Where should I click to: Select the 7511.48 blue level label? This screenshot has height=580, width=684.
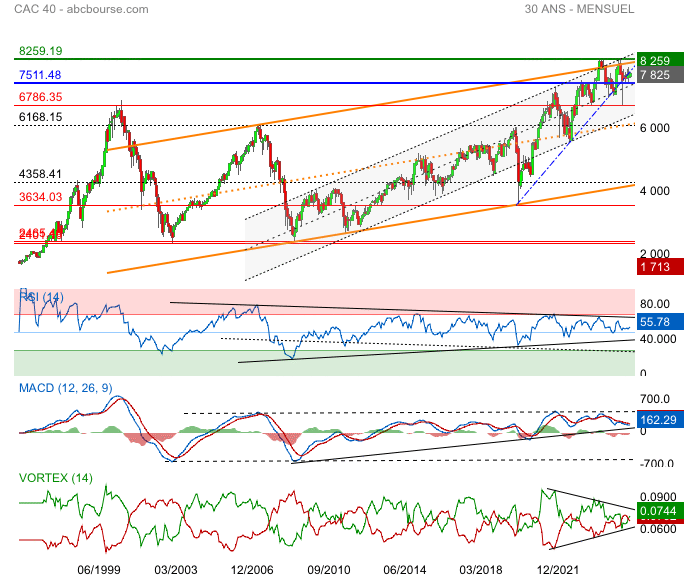[40, 75]
